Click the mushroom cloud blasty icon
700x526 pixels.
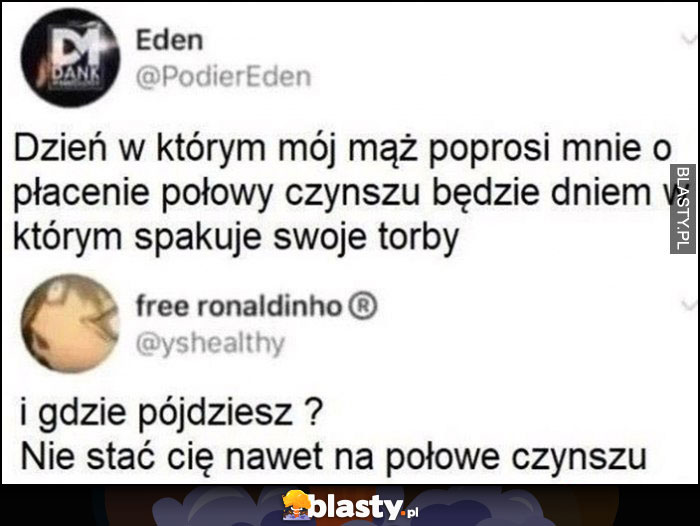pos(297,505)
